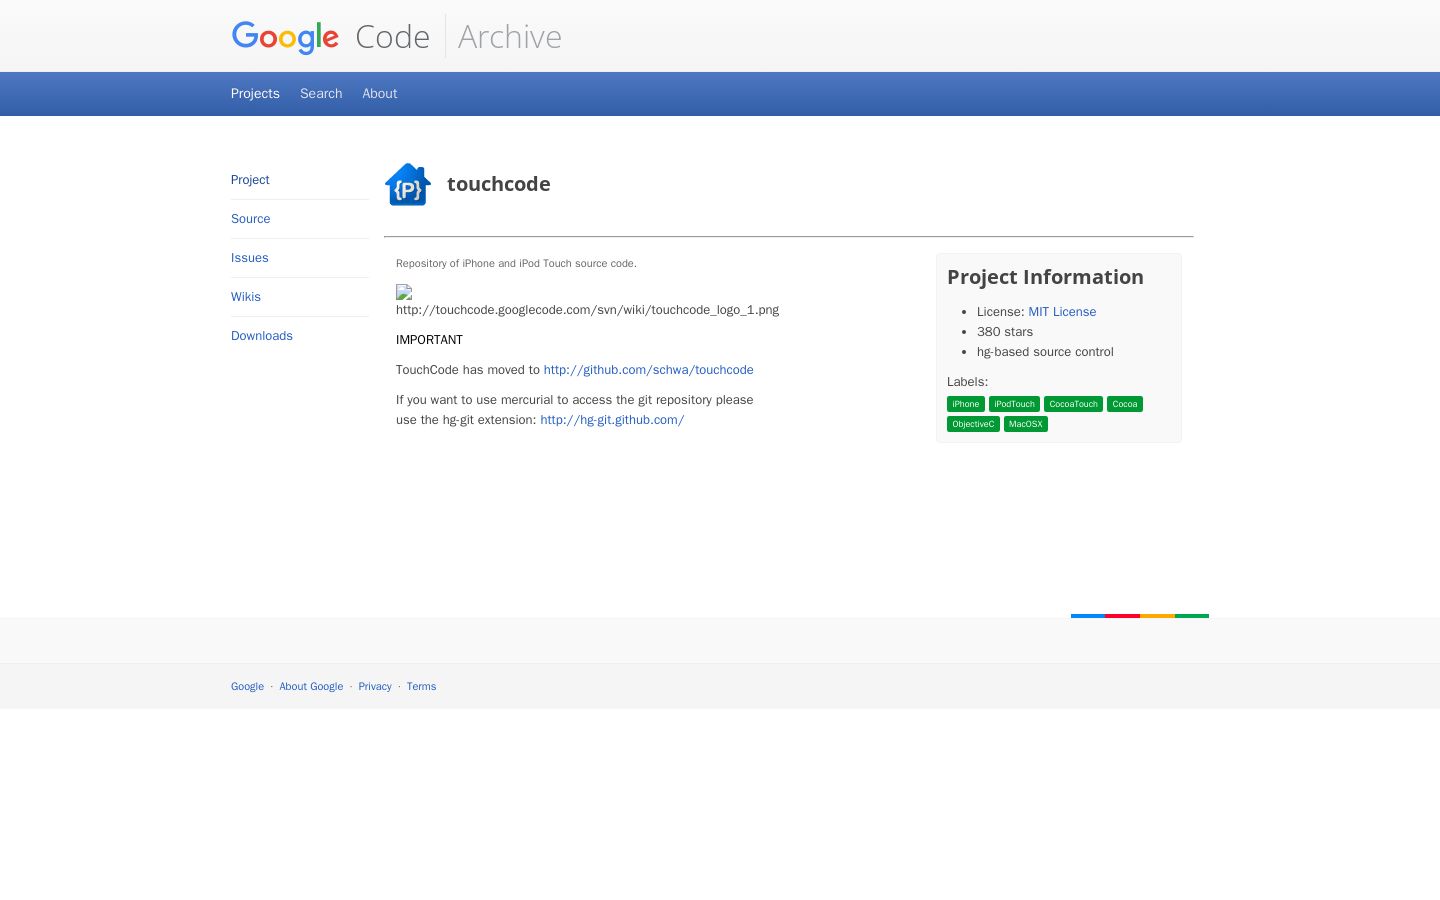Screen dimensions: 1440x900
Task: Click the broken touchcode logo image
Action: point(404,292)
